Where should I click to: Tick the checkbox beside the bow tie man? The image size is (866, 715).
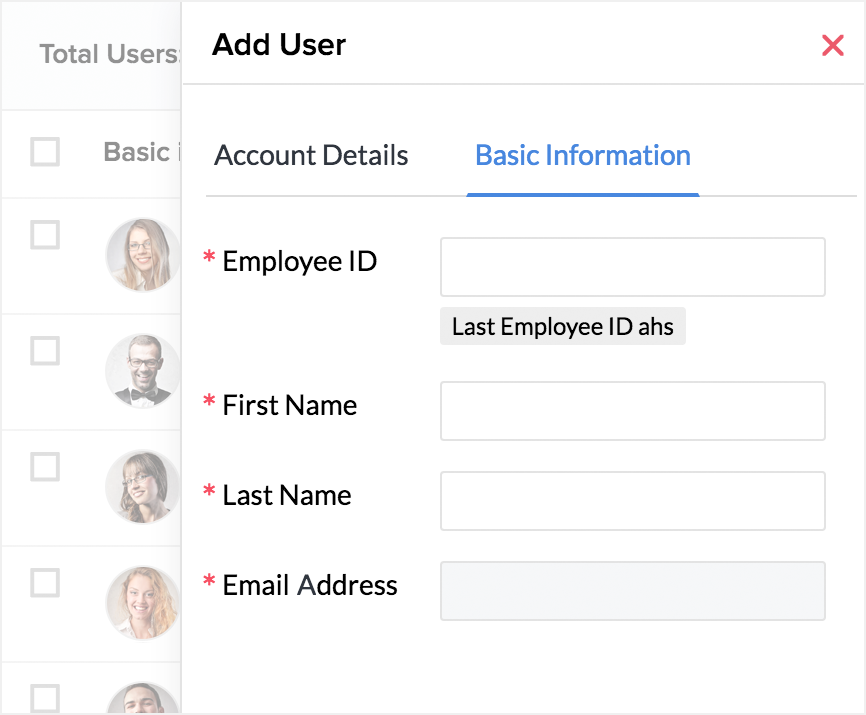45,351
